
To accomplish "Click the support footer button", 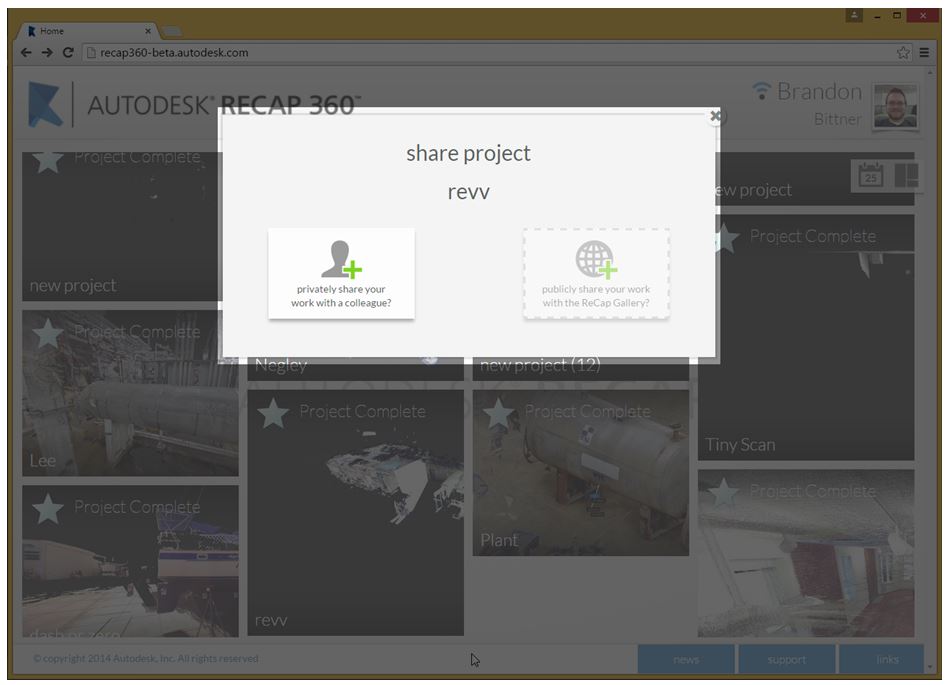I will tap(787, 660).
